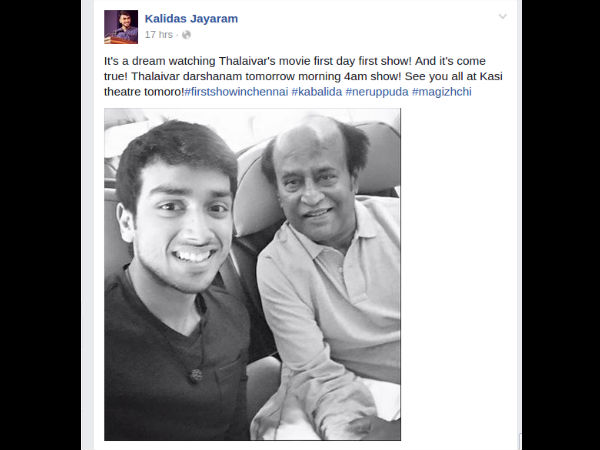Open the 17 hrs timestamp permalink
Screen dimensions: 600x450
tap(159, 35)
